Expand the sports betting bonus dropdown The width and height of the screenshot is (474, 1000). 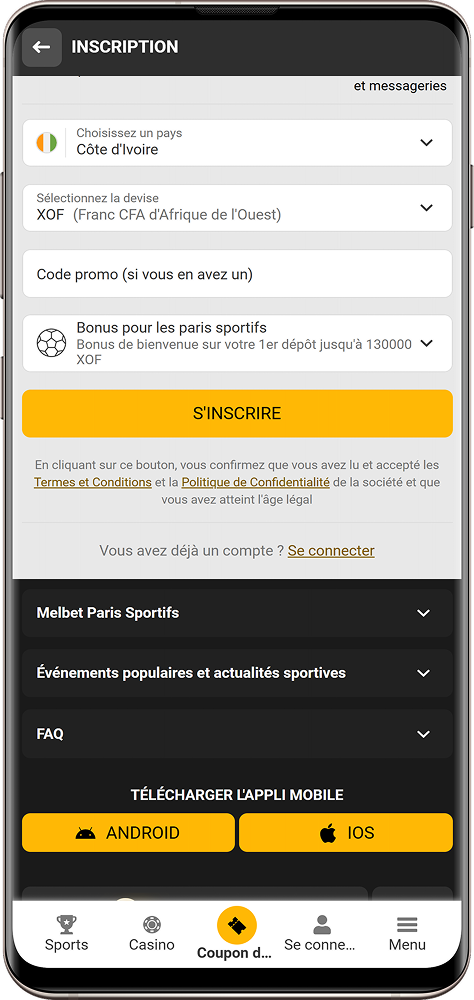pos(237,343)
